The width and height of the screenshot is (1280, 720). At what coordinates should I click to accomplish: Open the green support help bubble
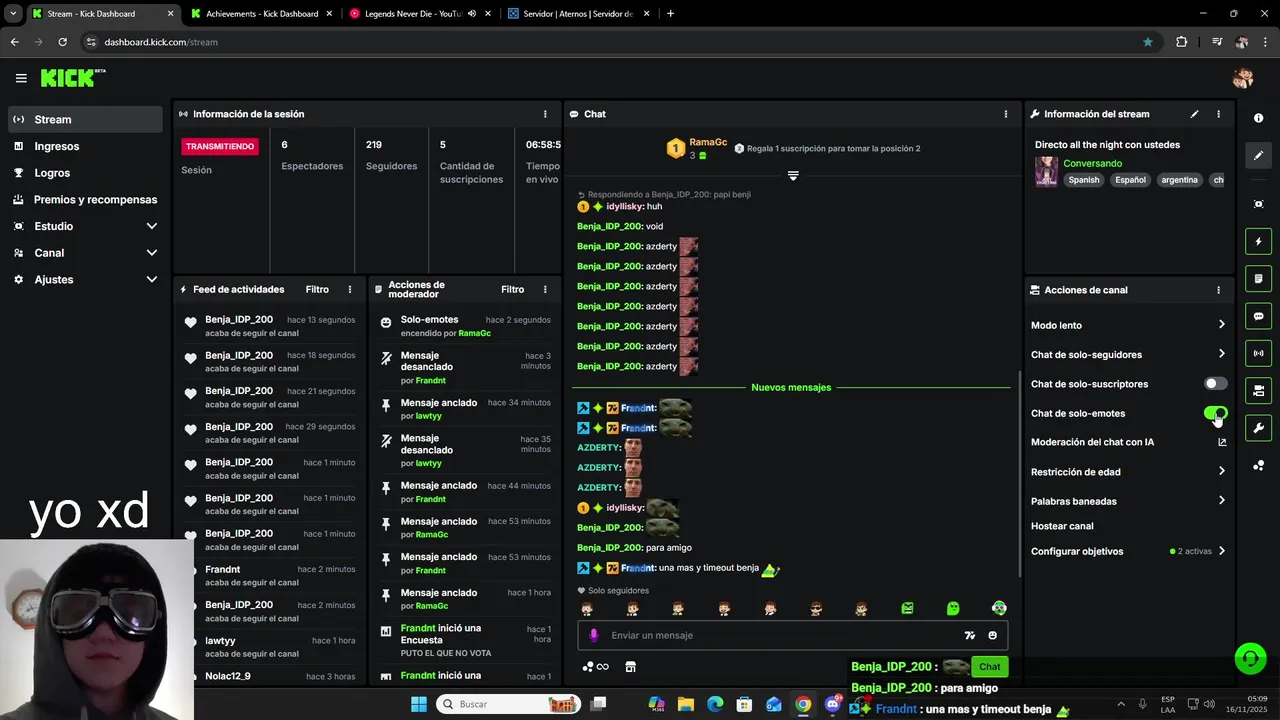[1249, 658]
